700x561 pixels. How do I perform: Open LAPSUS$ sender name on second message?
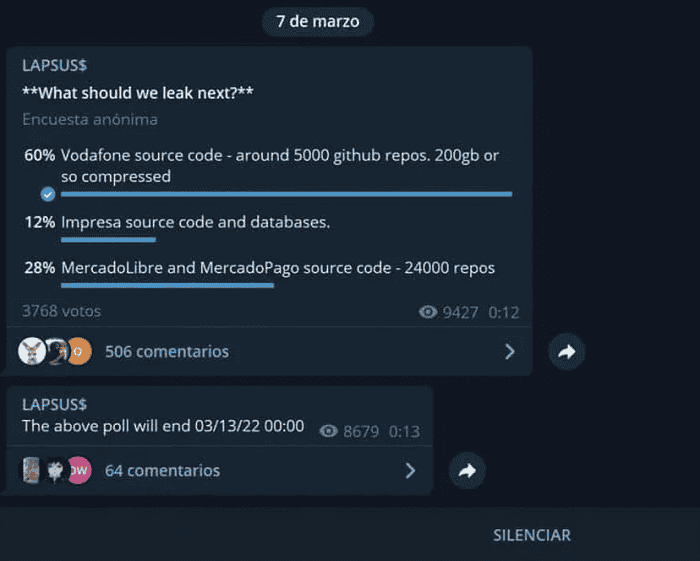54,405
